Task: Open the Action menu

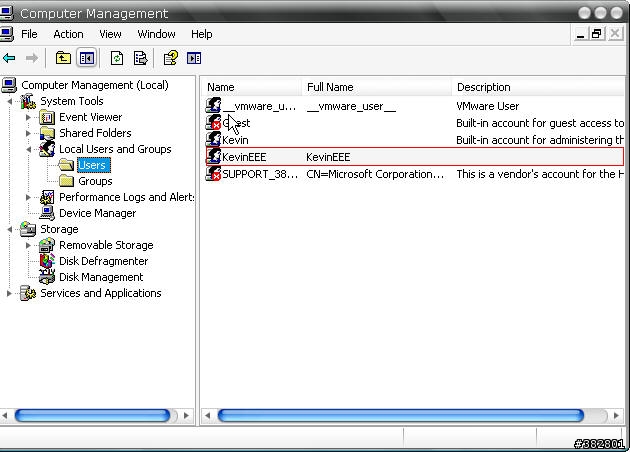Action: [68, 34]
